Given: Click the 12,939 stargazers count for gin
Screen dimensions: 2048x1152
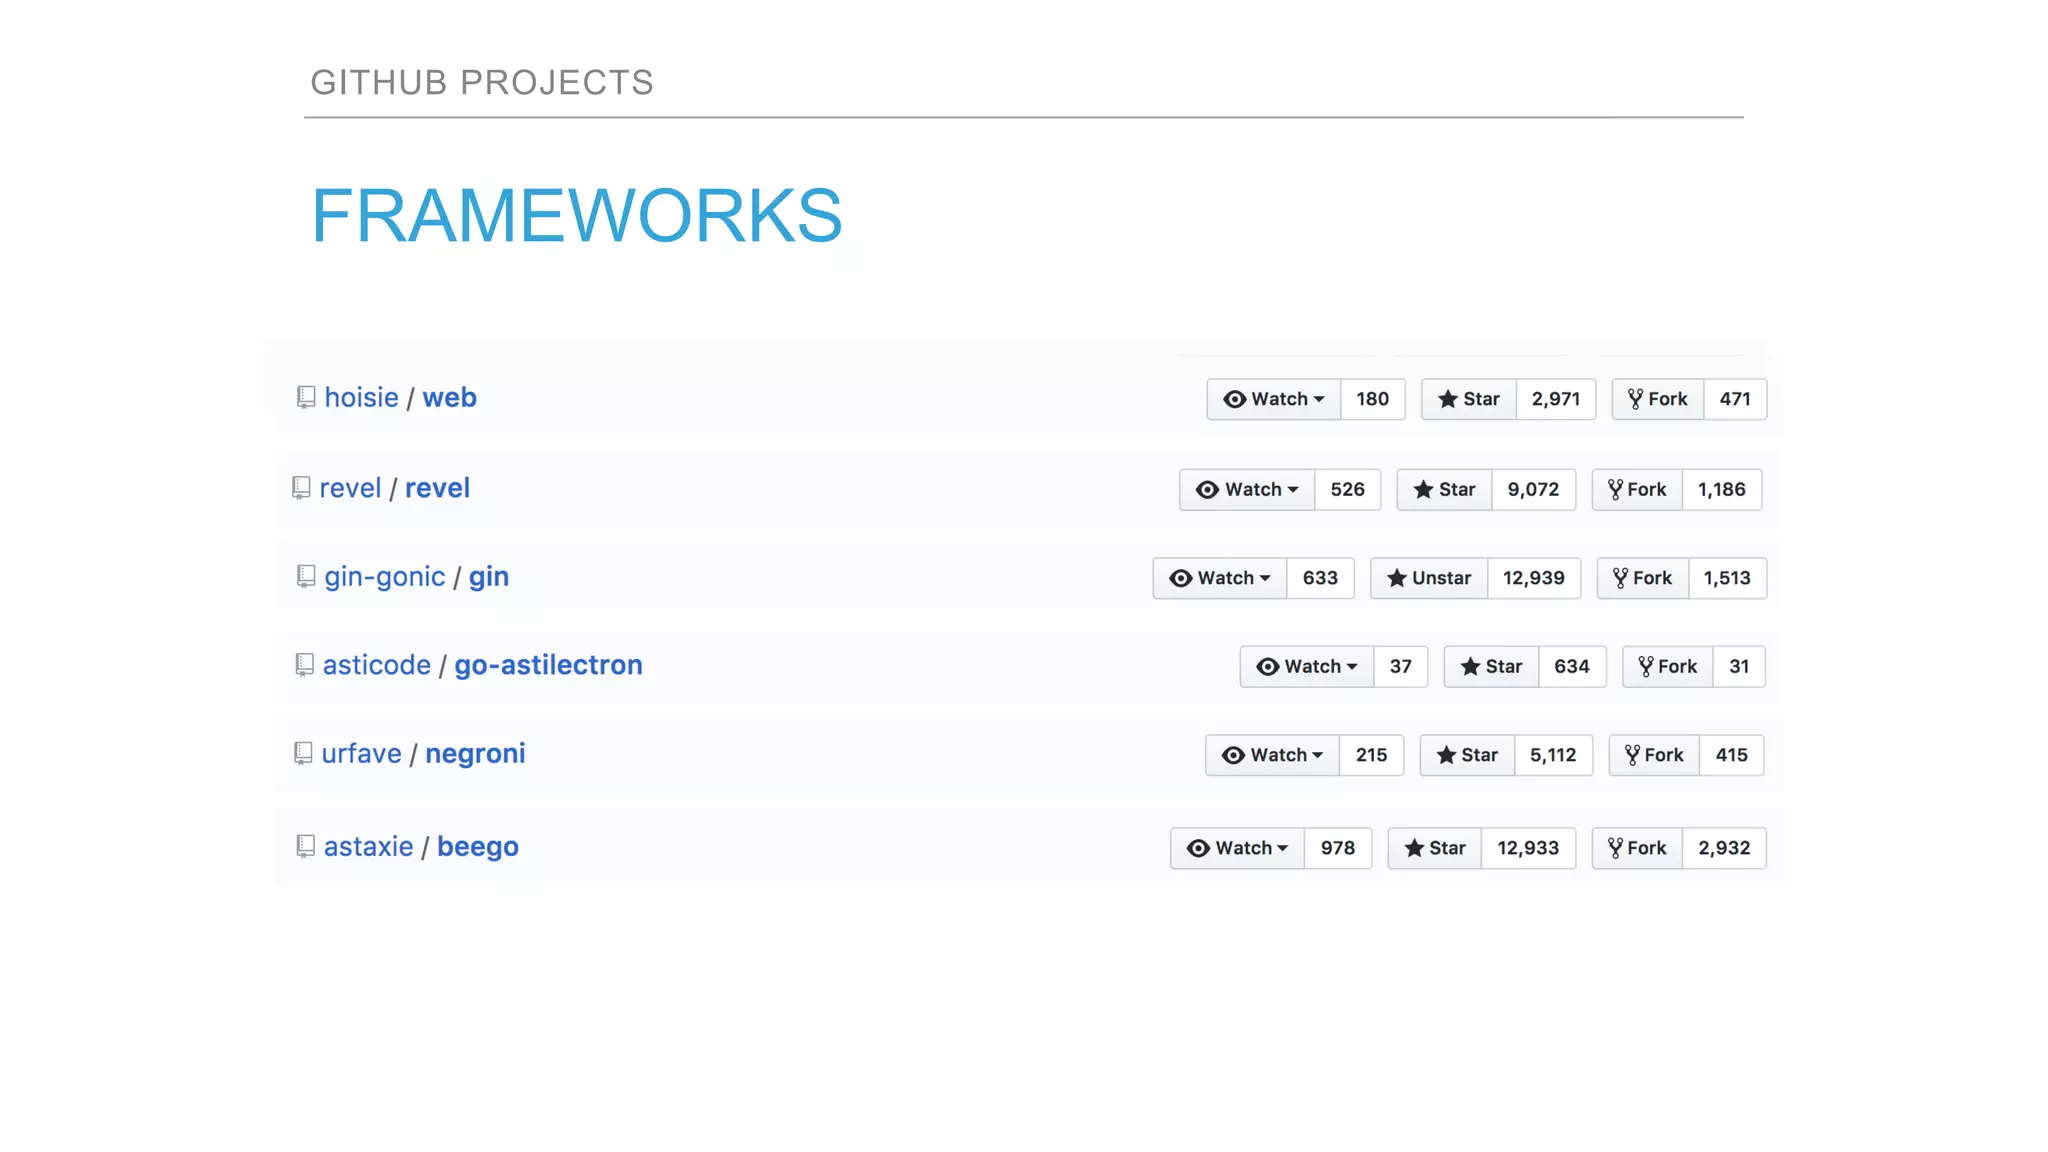Looking at the screenshot, I should click(1533, 578).
